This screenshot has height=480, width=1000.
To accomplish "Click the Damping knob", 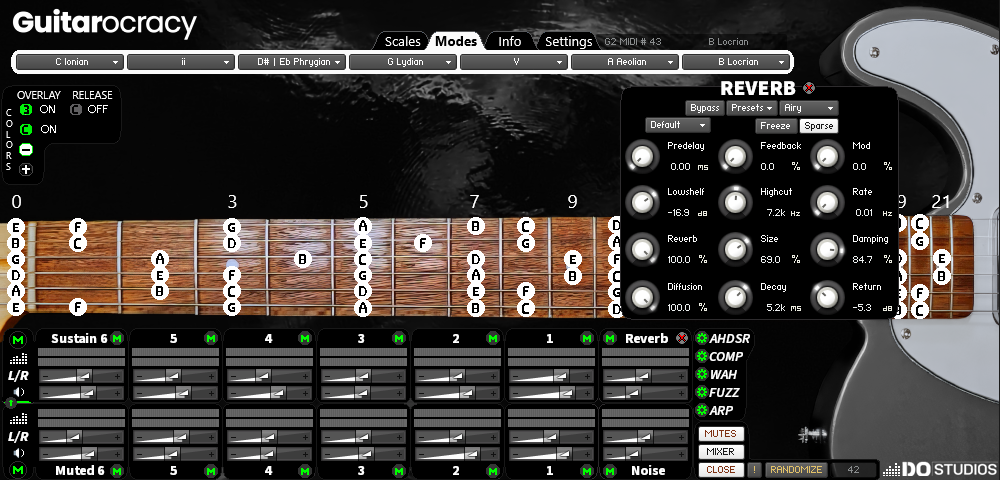I will tap(827, 249).
